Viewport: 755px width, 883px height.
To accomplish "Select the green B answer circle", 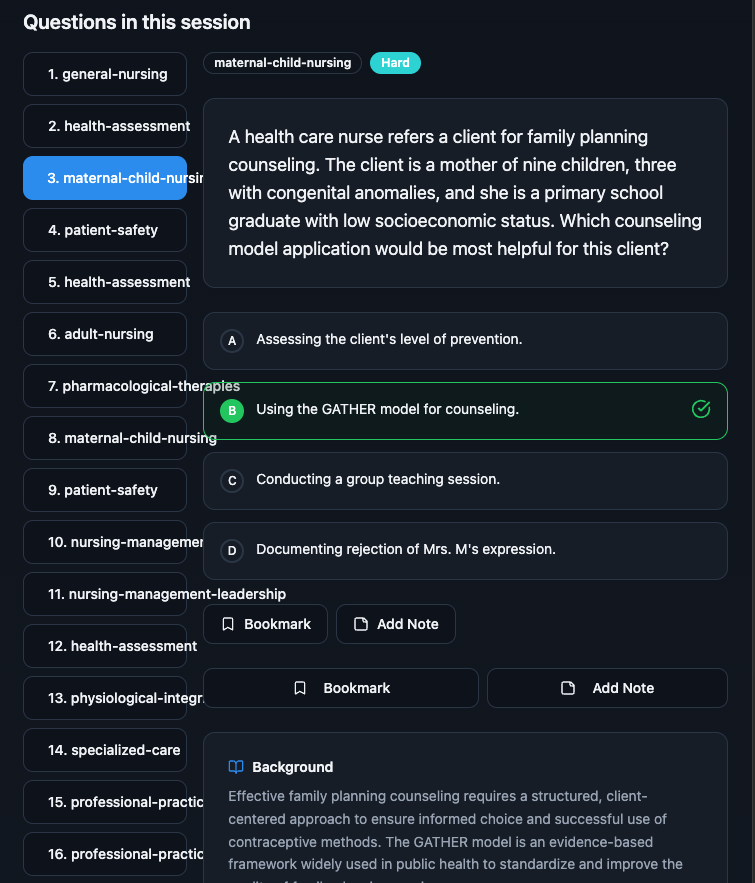I will 232,410.
